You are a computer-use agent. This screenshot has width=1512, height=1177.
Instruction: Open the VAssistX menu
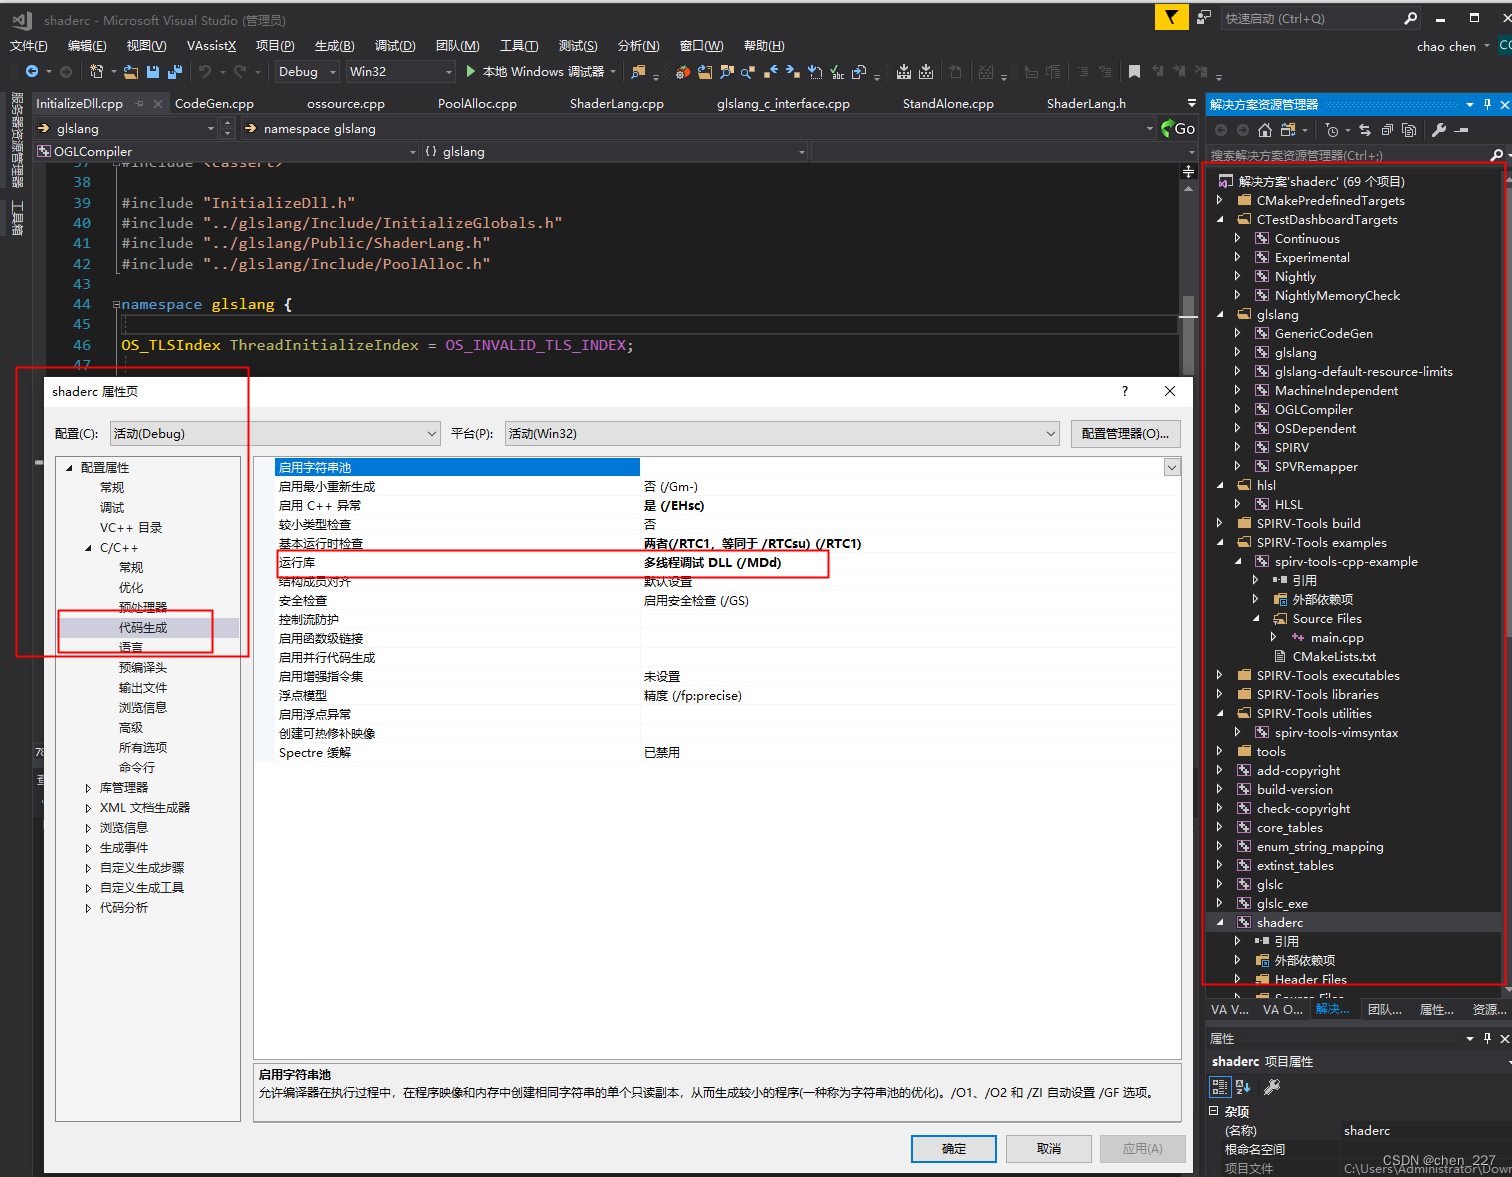[x=211, y=45]
